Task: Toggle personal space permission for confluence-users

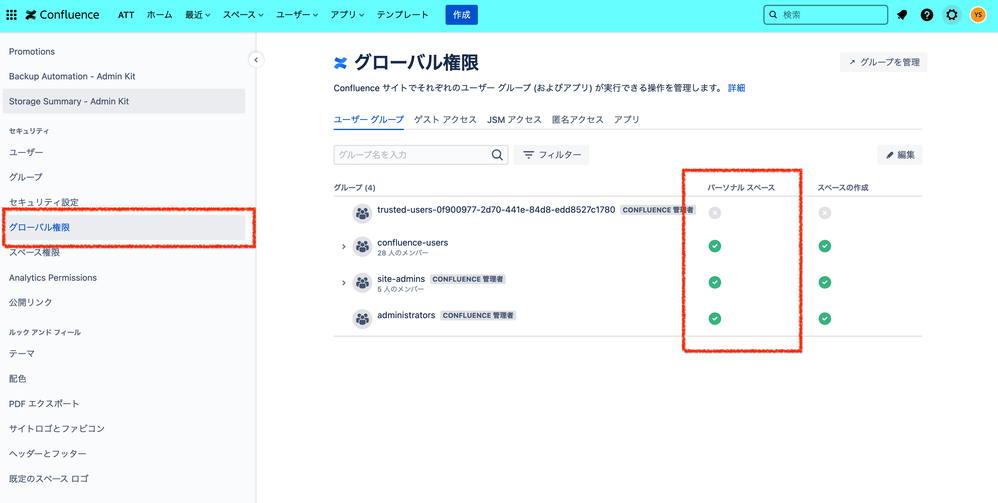Action: (x=715, y=246)
